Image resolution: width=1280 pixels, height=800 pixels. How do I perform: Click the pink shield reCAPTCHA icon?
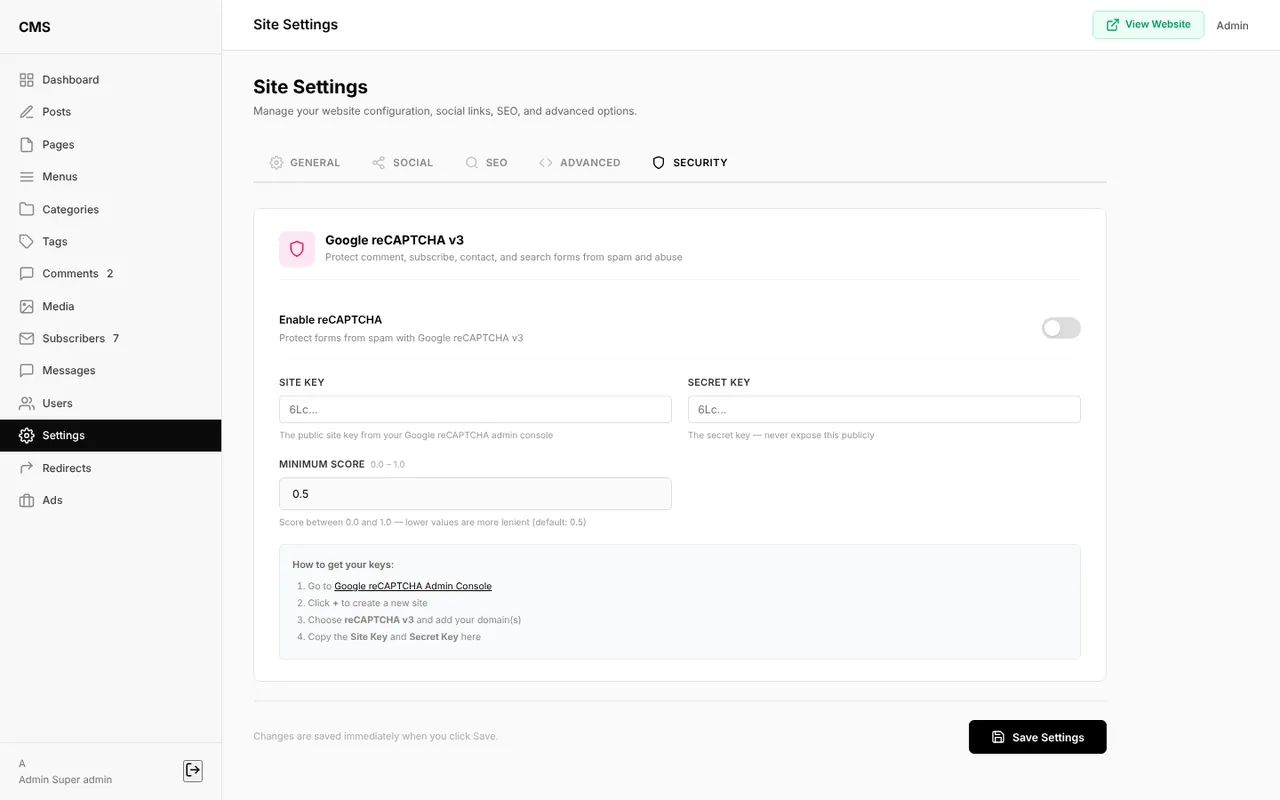coord(297,249)
